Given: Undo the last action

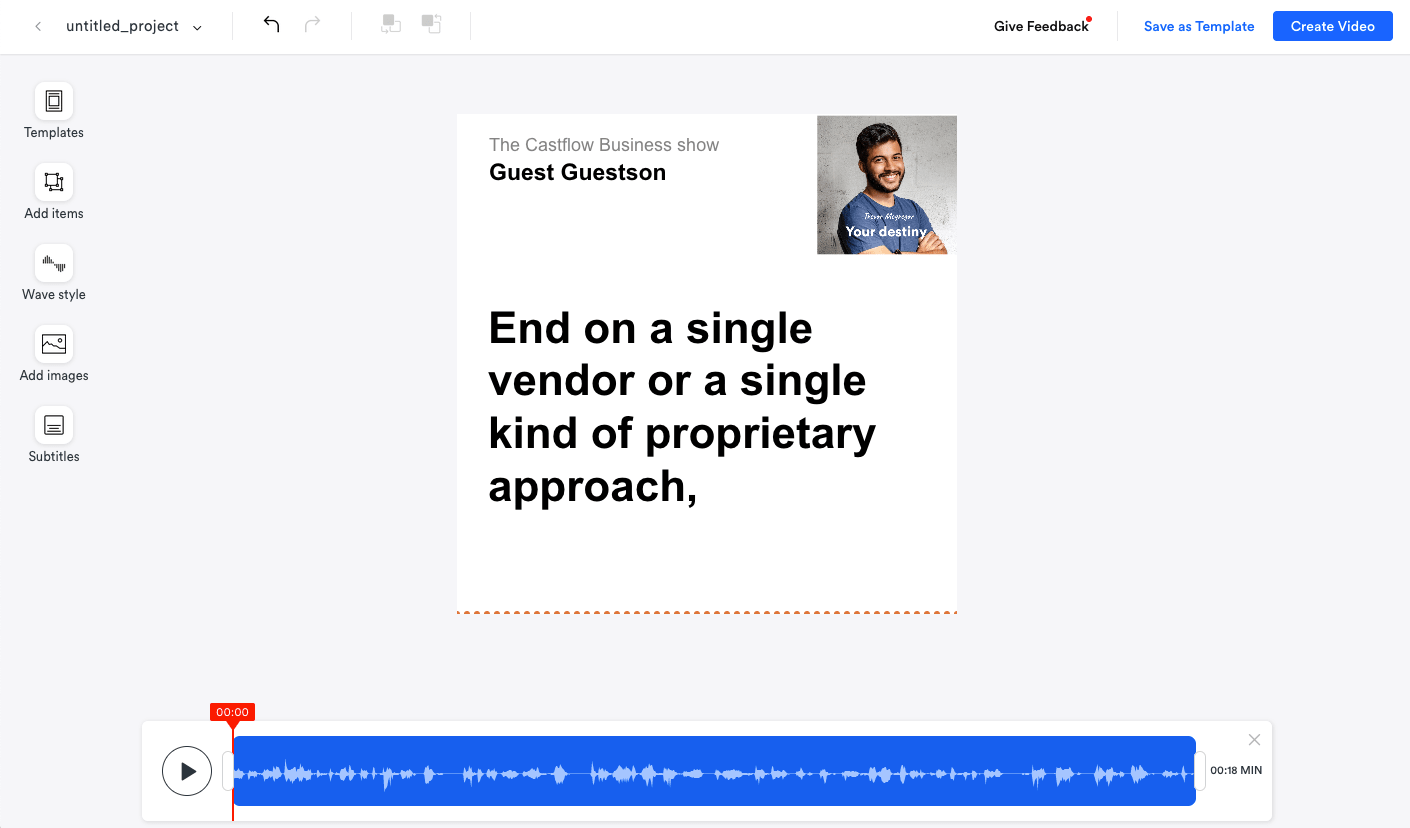Looking at the screenshot, I should (271, 25).
